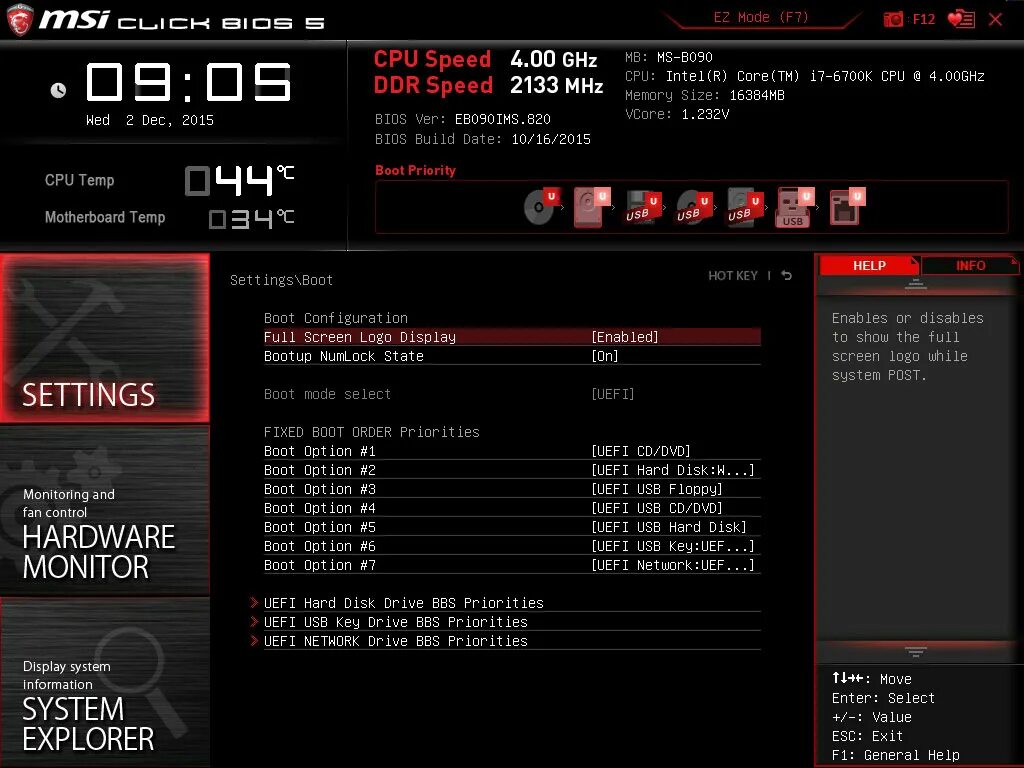The image size is (1024, 768).
Task: Click the Boot Option #7 label
Action: [319, 565]
